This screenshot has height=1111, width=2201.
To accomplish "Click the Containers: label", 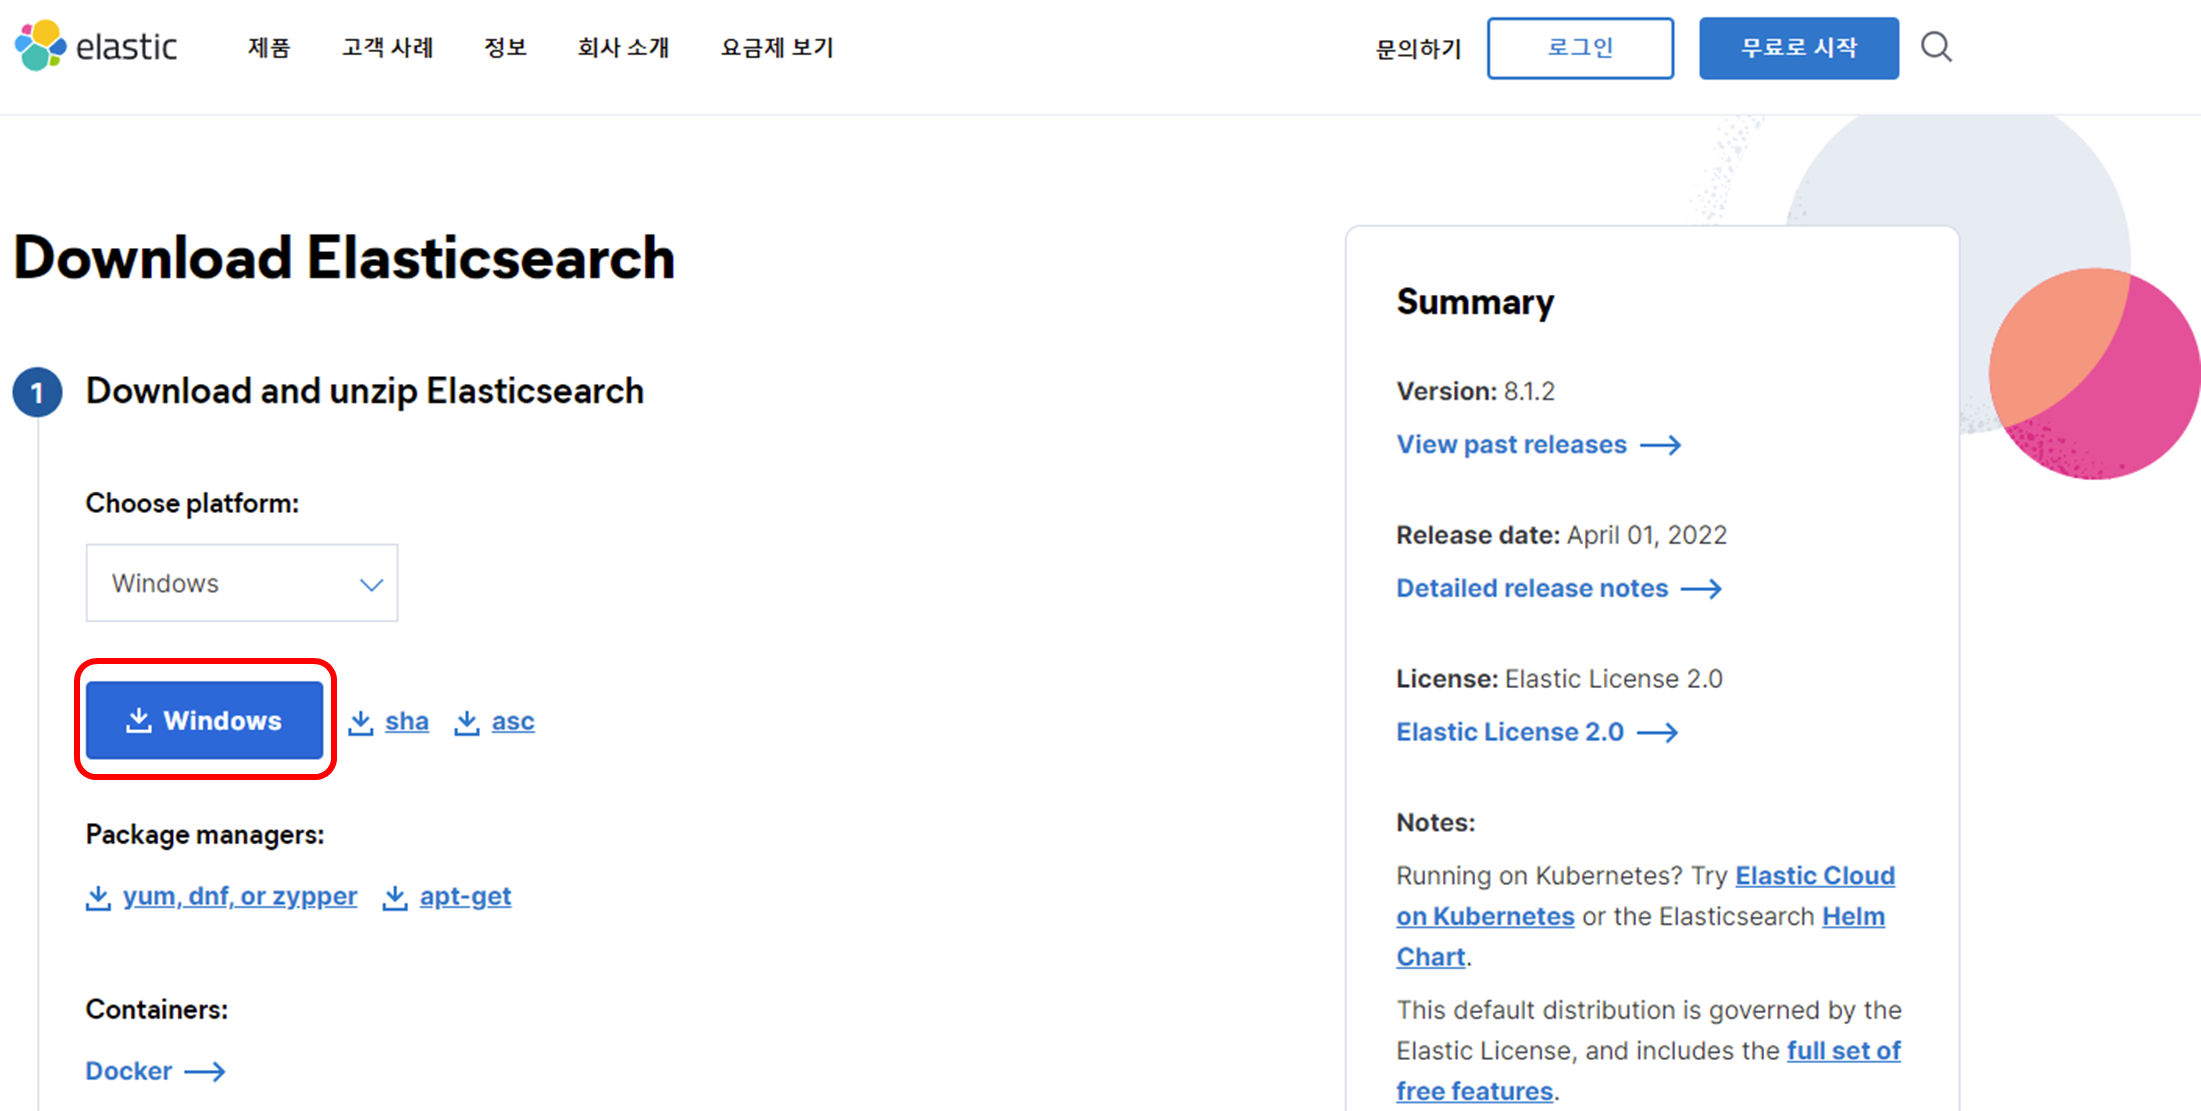I will (157, 1010).
